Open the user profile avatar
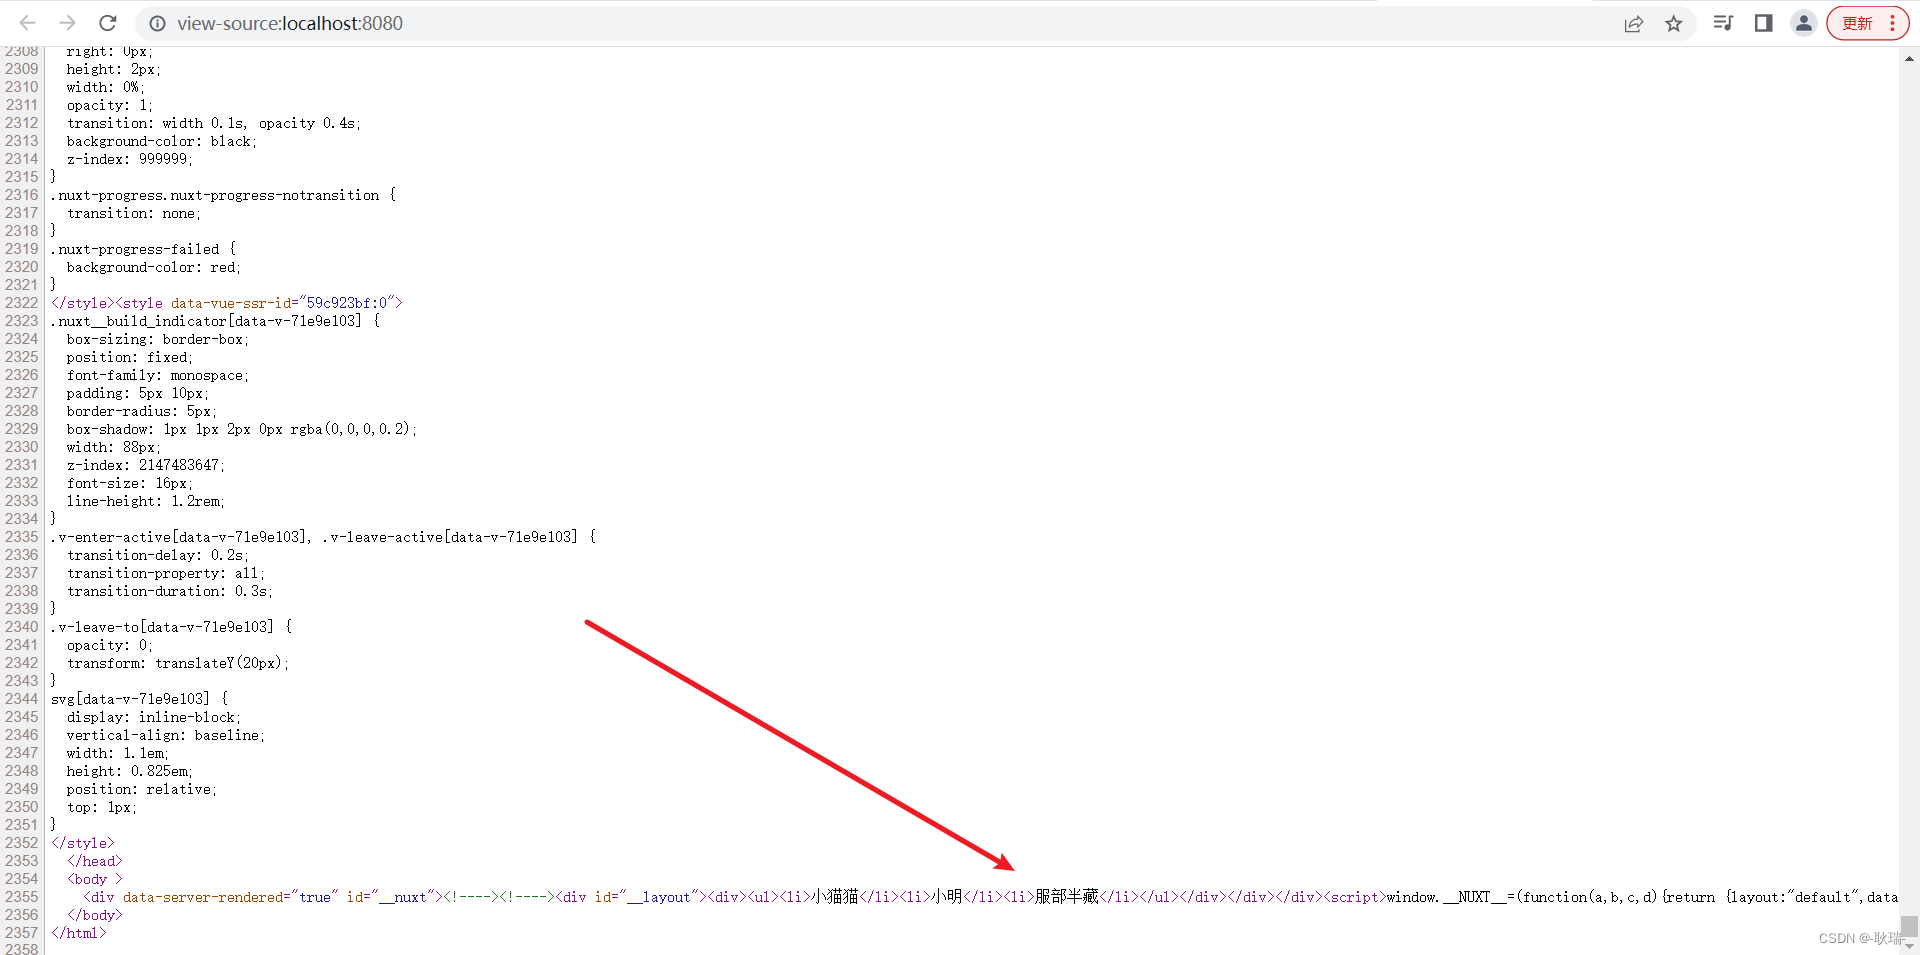The width and height of the screenshot is (1920, 955). click(1803, 23)
